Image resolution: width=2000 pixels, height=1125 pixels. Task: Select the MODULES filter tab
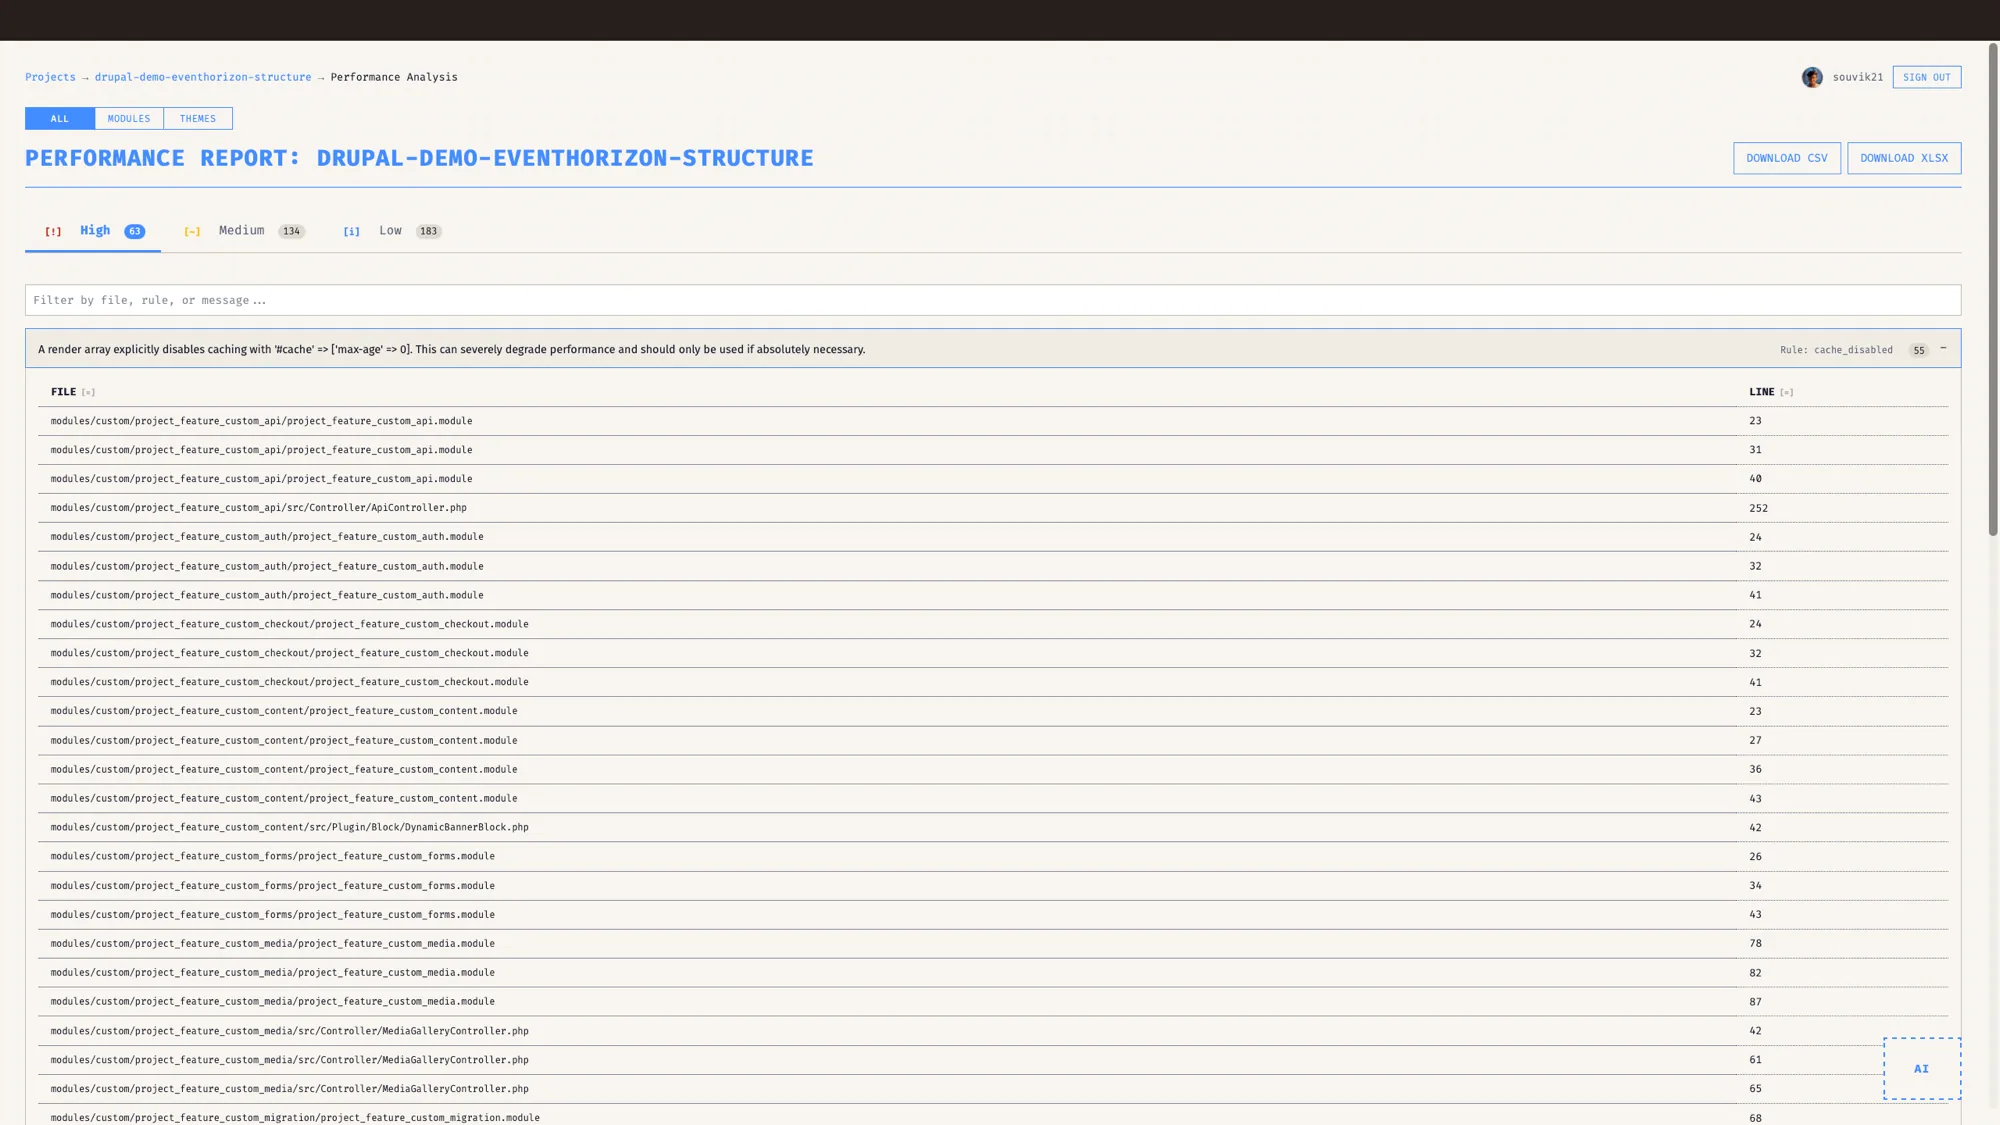coord(129,118)
